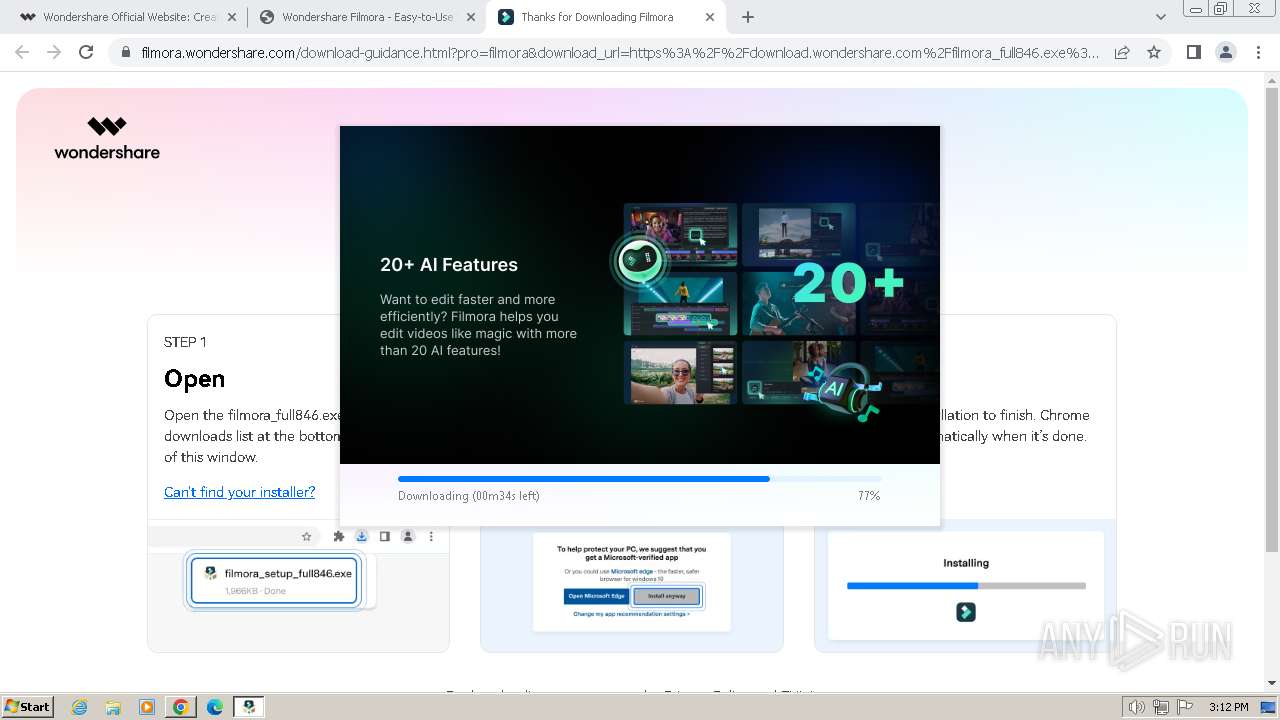The width and height of the screenshot is (1280, 720).
Task: Close the Wondershare Filmora Easy-to-Use tab
Action: click(471, 17)
